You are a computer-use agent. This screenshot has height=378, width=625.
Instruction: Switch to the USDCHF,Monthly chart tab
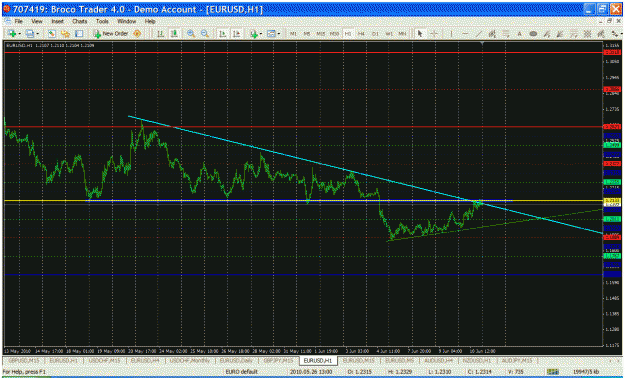pos(191,360)
